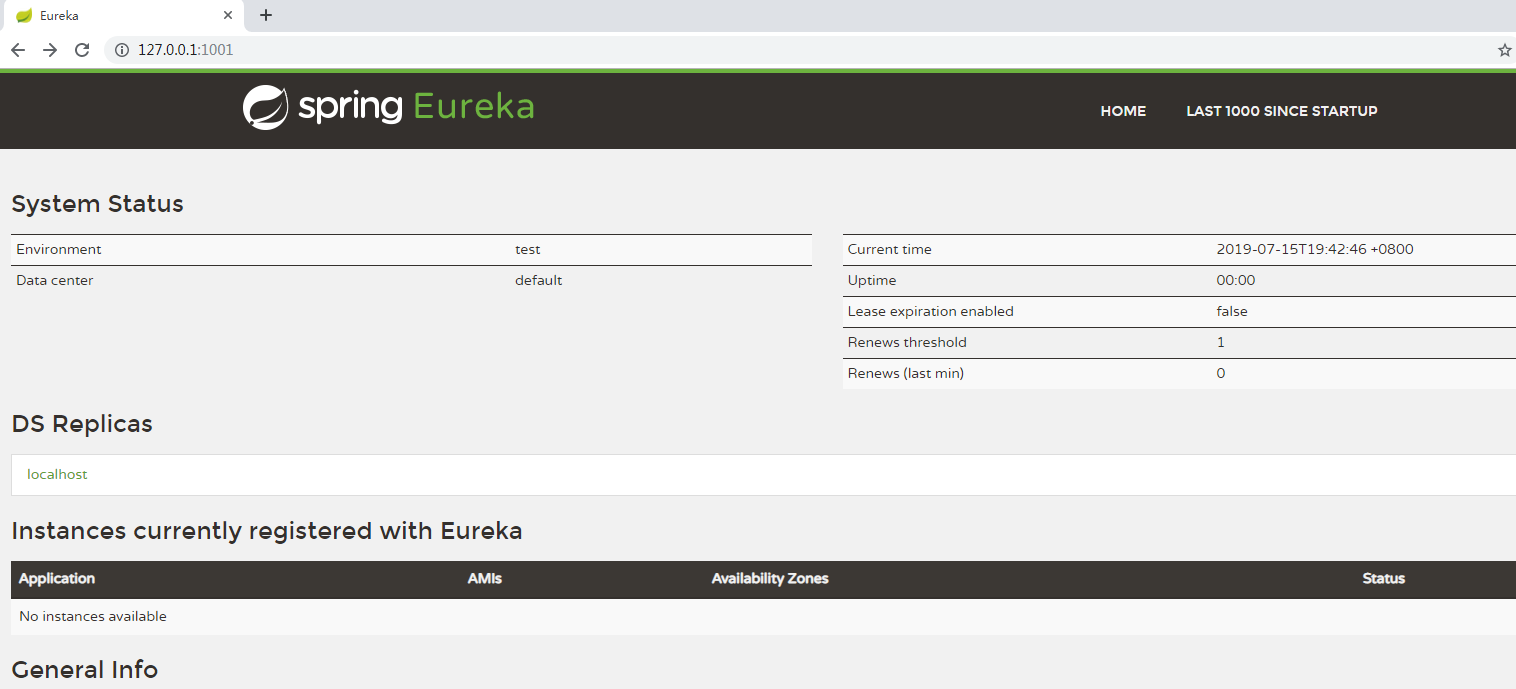This screenshot has height=689, width=1516.
Task: Click the Data center label cell
Action: (55, 280)
